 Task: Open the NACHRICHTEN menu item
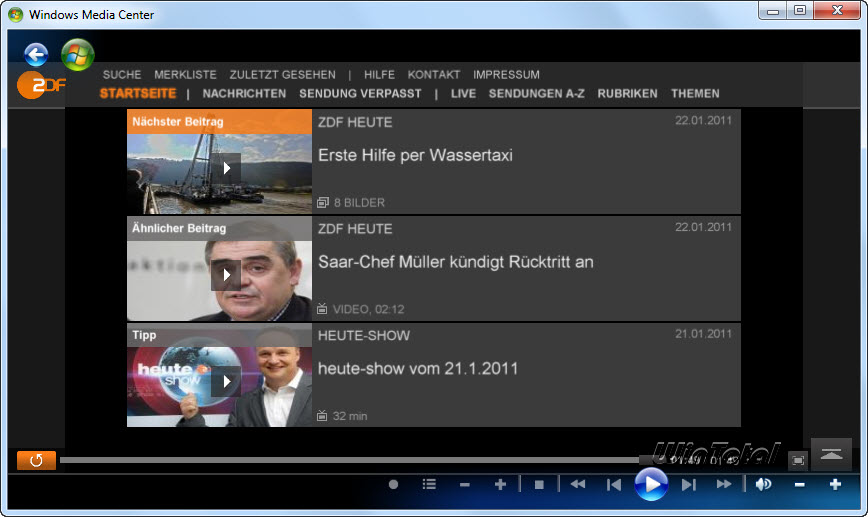pos(244,94)
